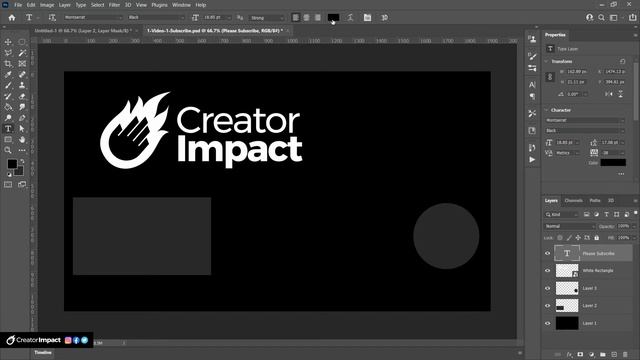The height and width of the screenshot is (360, 640).
Task: Create a new group folder icon
Action: pos(603,354)
